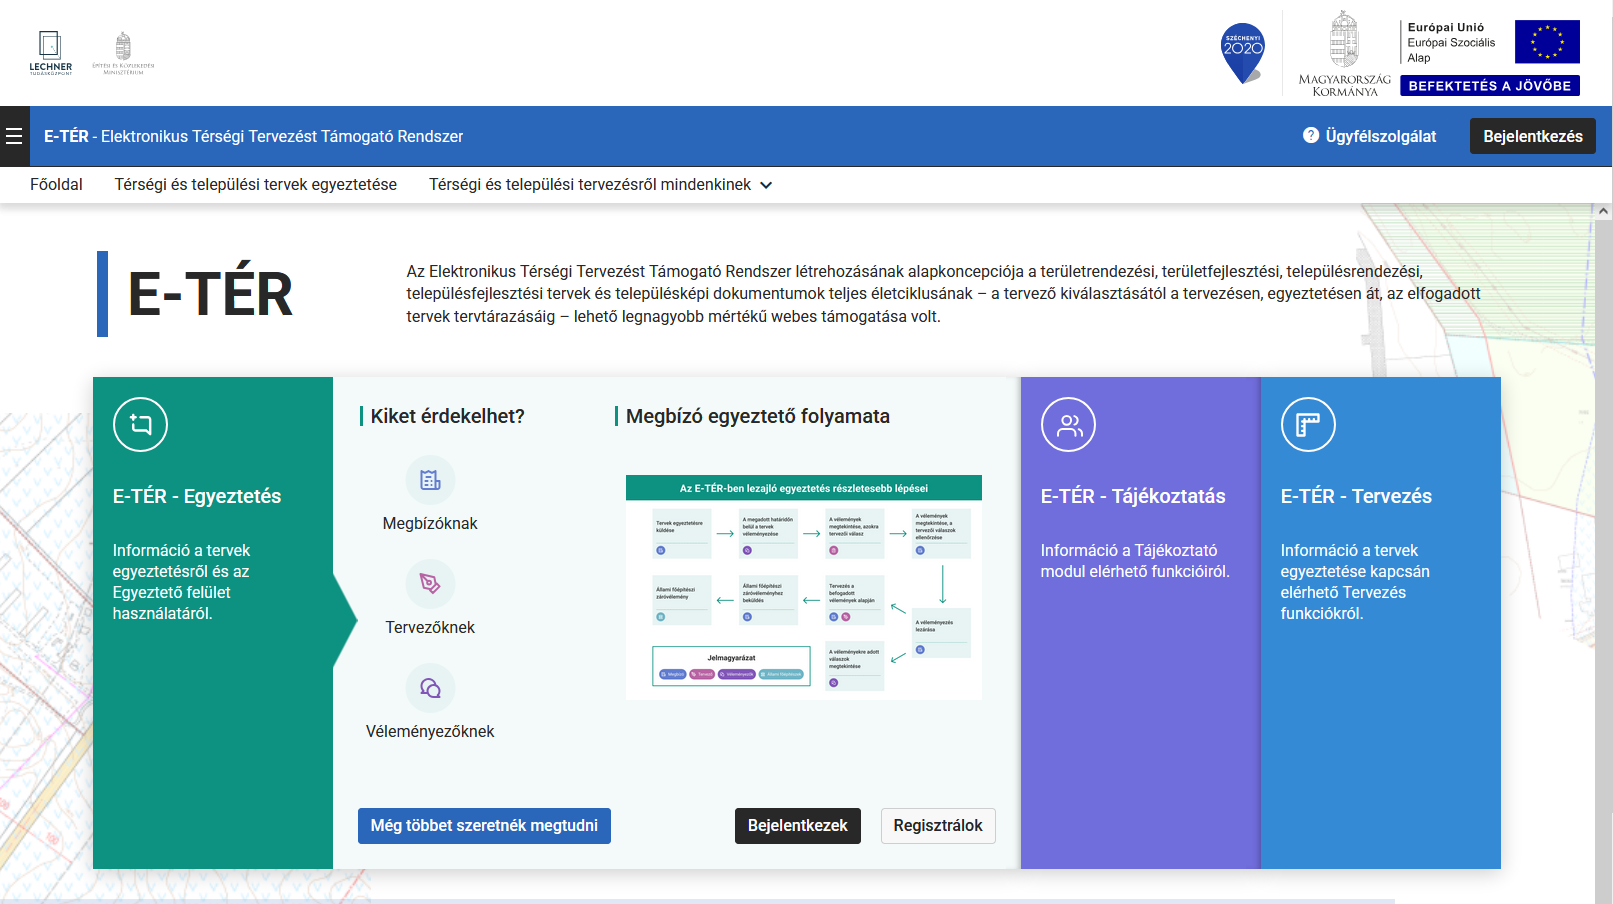The image size is (1613, 904).
Task: Click the Megbízóknak building icon
Action: 430,480
